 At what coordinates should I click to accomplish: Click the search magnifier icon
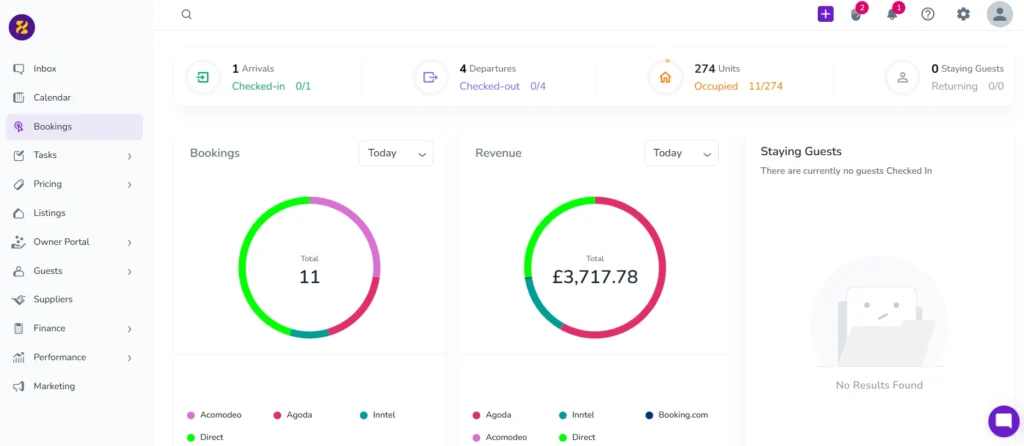[186, 14]
